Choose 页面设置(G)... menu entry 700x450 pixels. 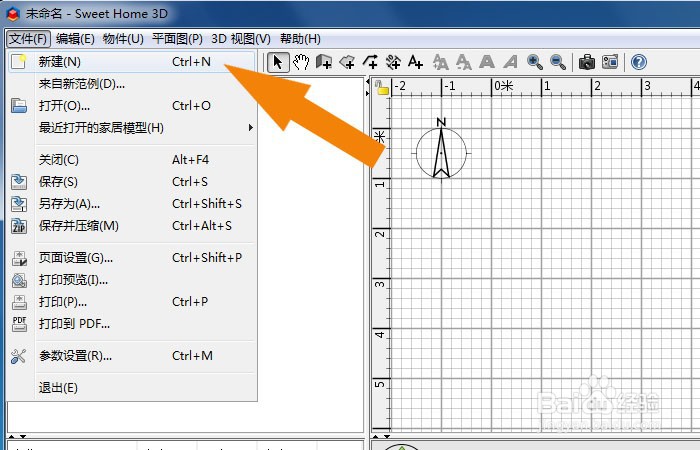tap(132, 258)
